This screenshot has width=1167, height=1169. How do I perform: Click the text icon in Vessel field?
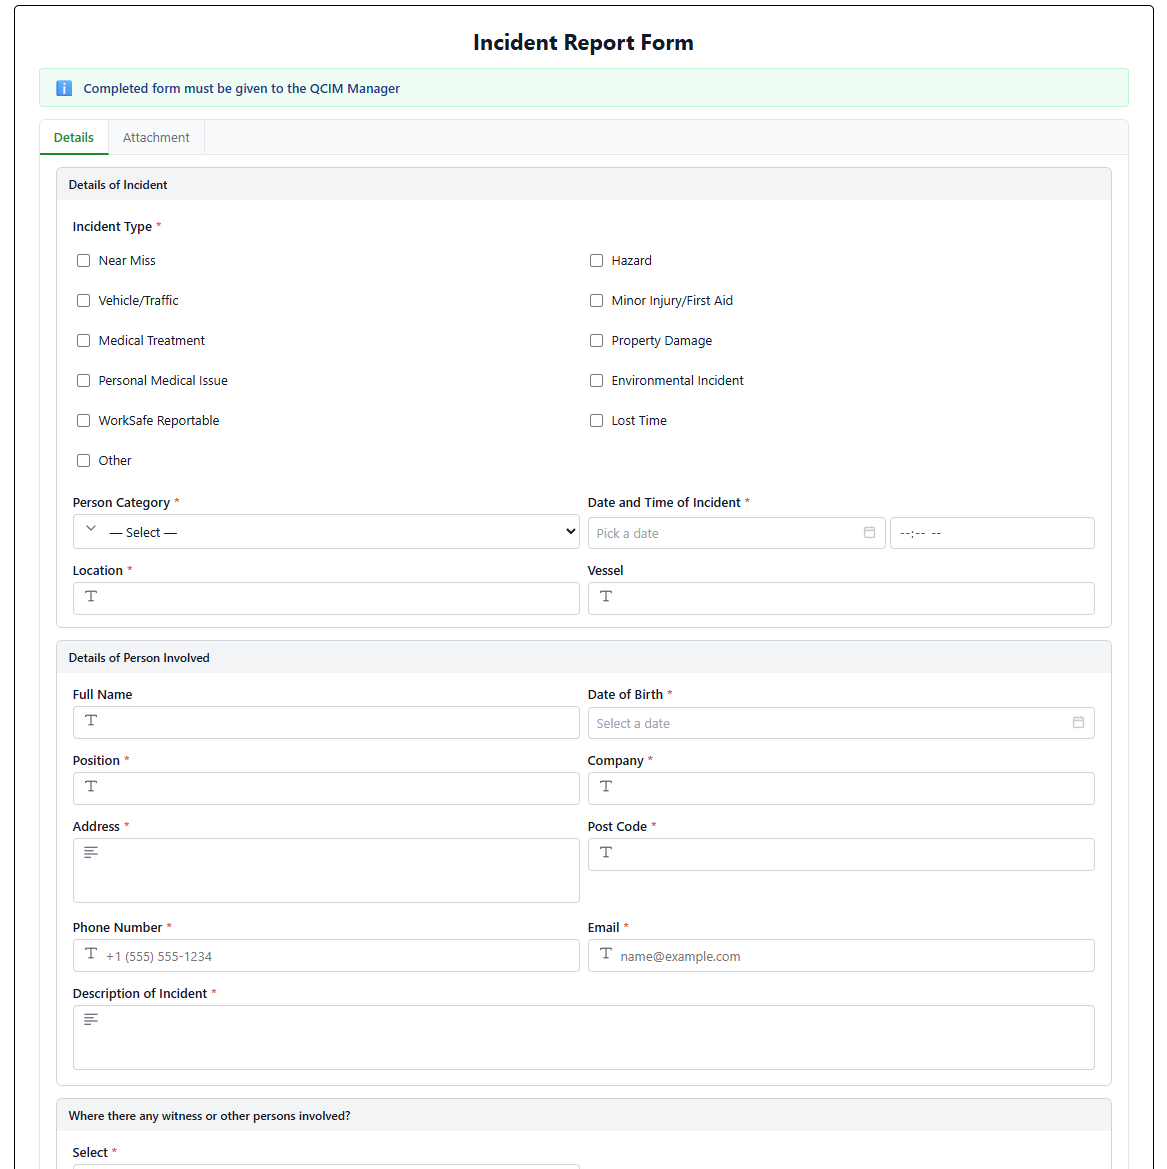(x=606, y=596)
